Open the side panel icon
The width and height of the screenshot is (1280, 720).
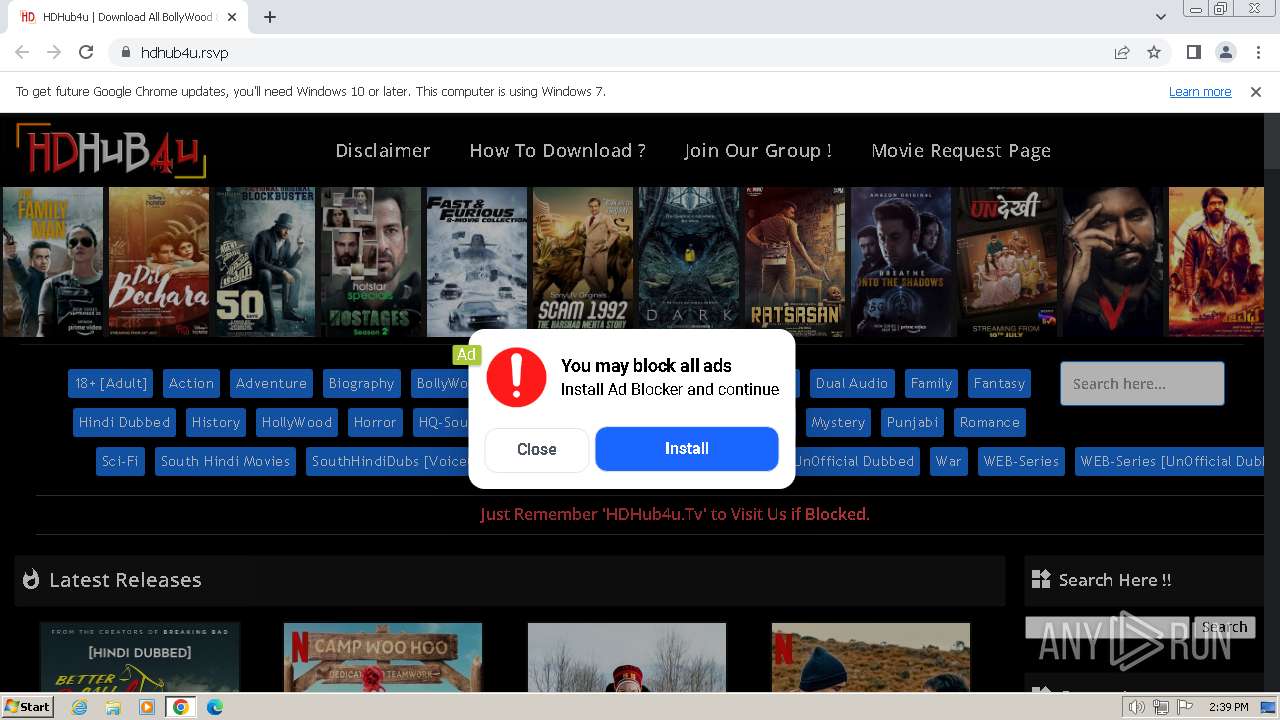coord(1194,52)
